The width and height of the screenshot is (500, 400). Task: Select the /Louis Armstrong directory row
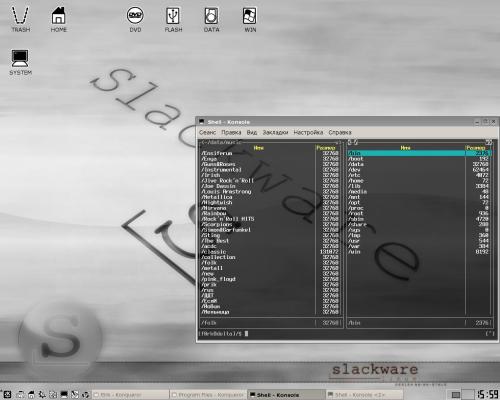[x=270, y=192]
